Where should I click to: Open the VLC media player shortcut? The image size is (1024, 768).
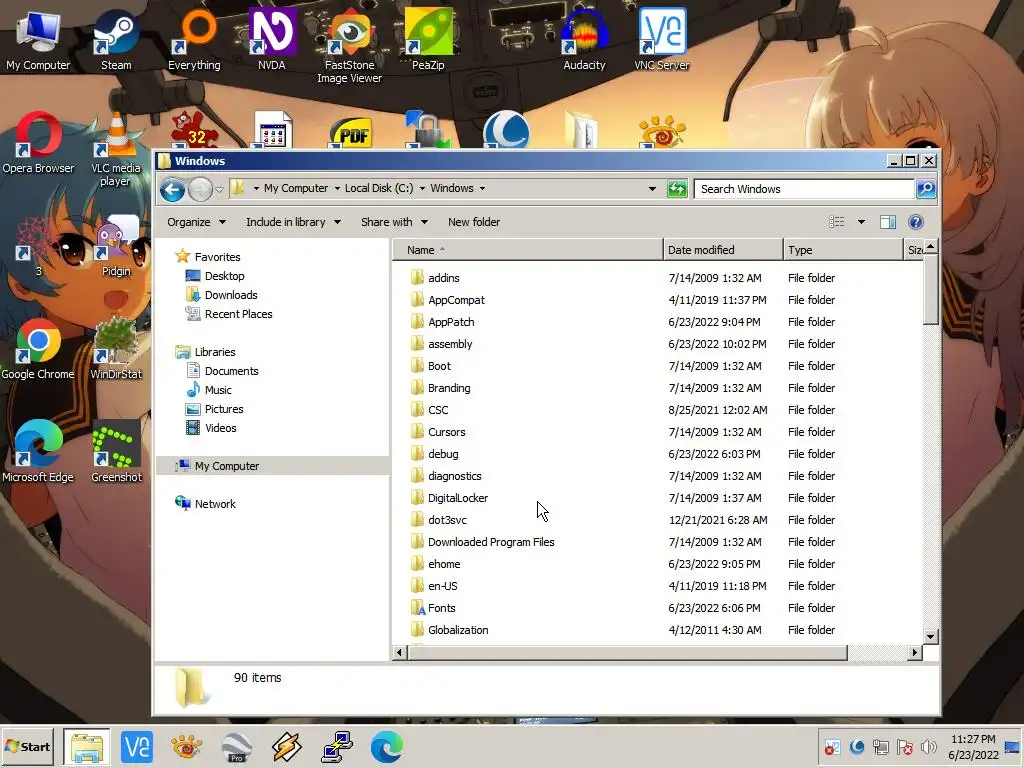(x=116, y=150)
